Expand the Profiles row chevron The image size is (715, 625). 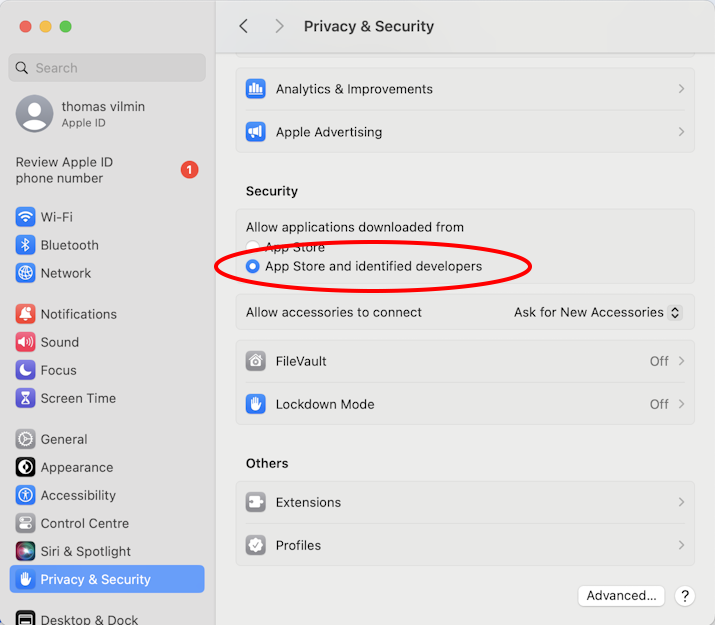click(x=681, y=545)
